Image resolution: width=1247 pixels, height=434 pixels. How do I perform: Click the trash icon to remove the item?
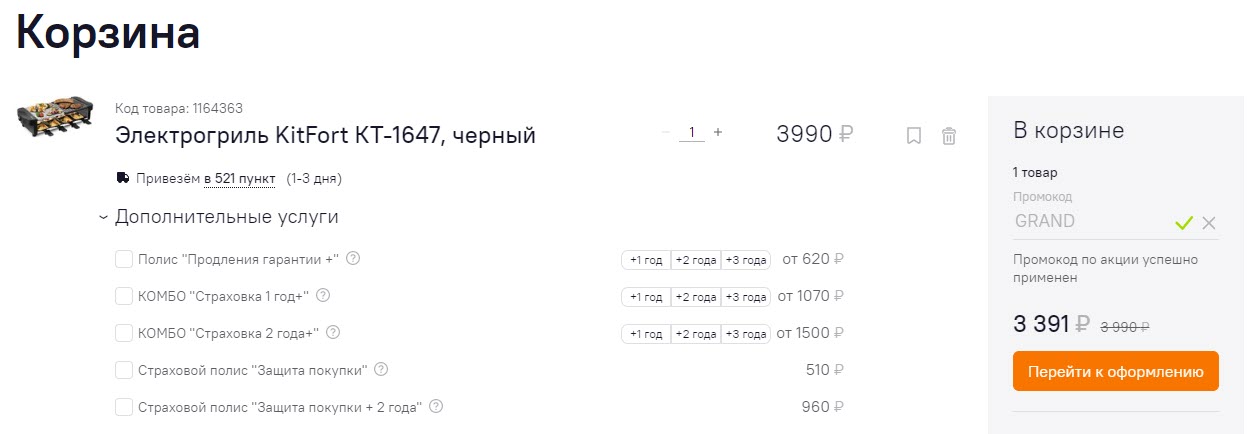pos(949,136)
